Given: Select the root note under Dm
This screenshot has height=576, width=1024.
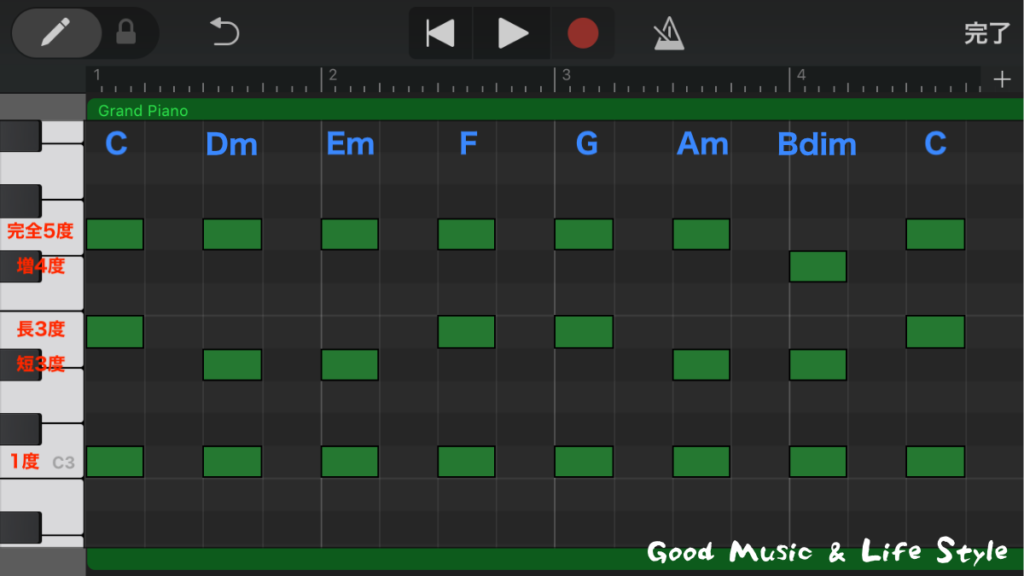Looking at the screenshot, I should 232,462.
